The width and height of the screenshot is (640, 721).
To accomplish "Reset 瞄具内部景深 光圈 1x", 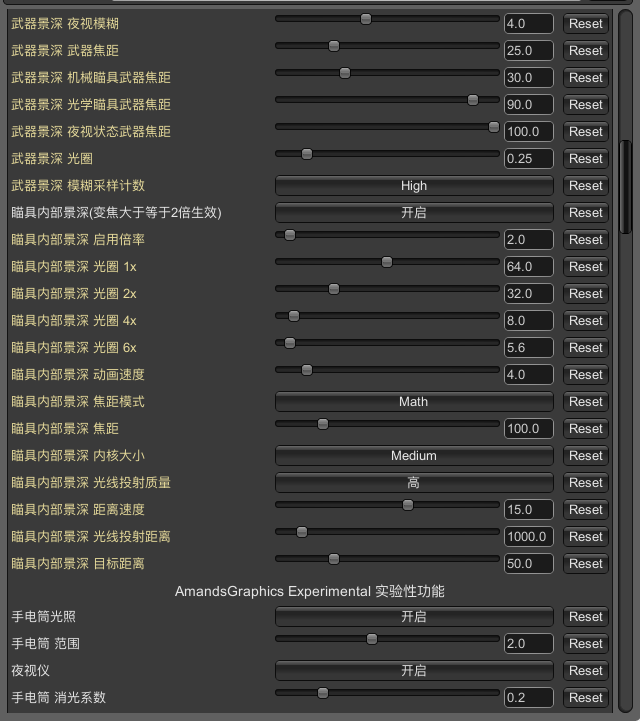I will click(586, 267).
